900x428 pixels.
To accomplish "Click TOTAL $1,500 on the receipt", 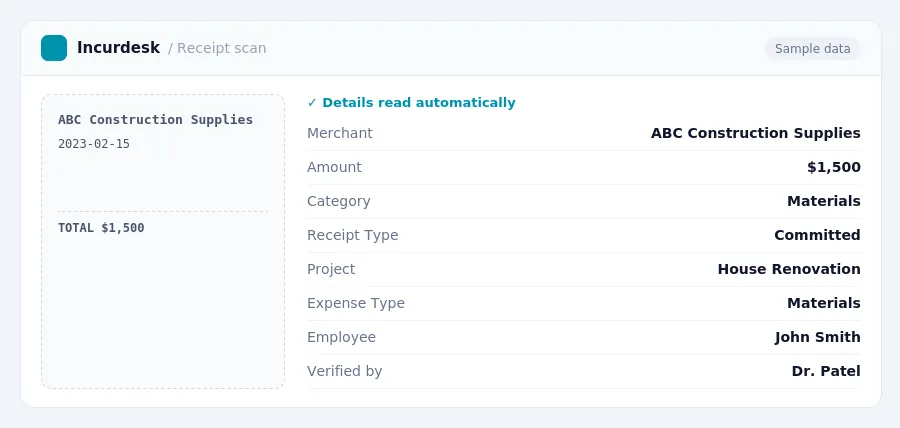I will (x=101, y=228).
